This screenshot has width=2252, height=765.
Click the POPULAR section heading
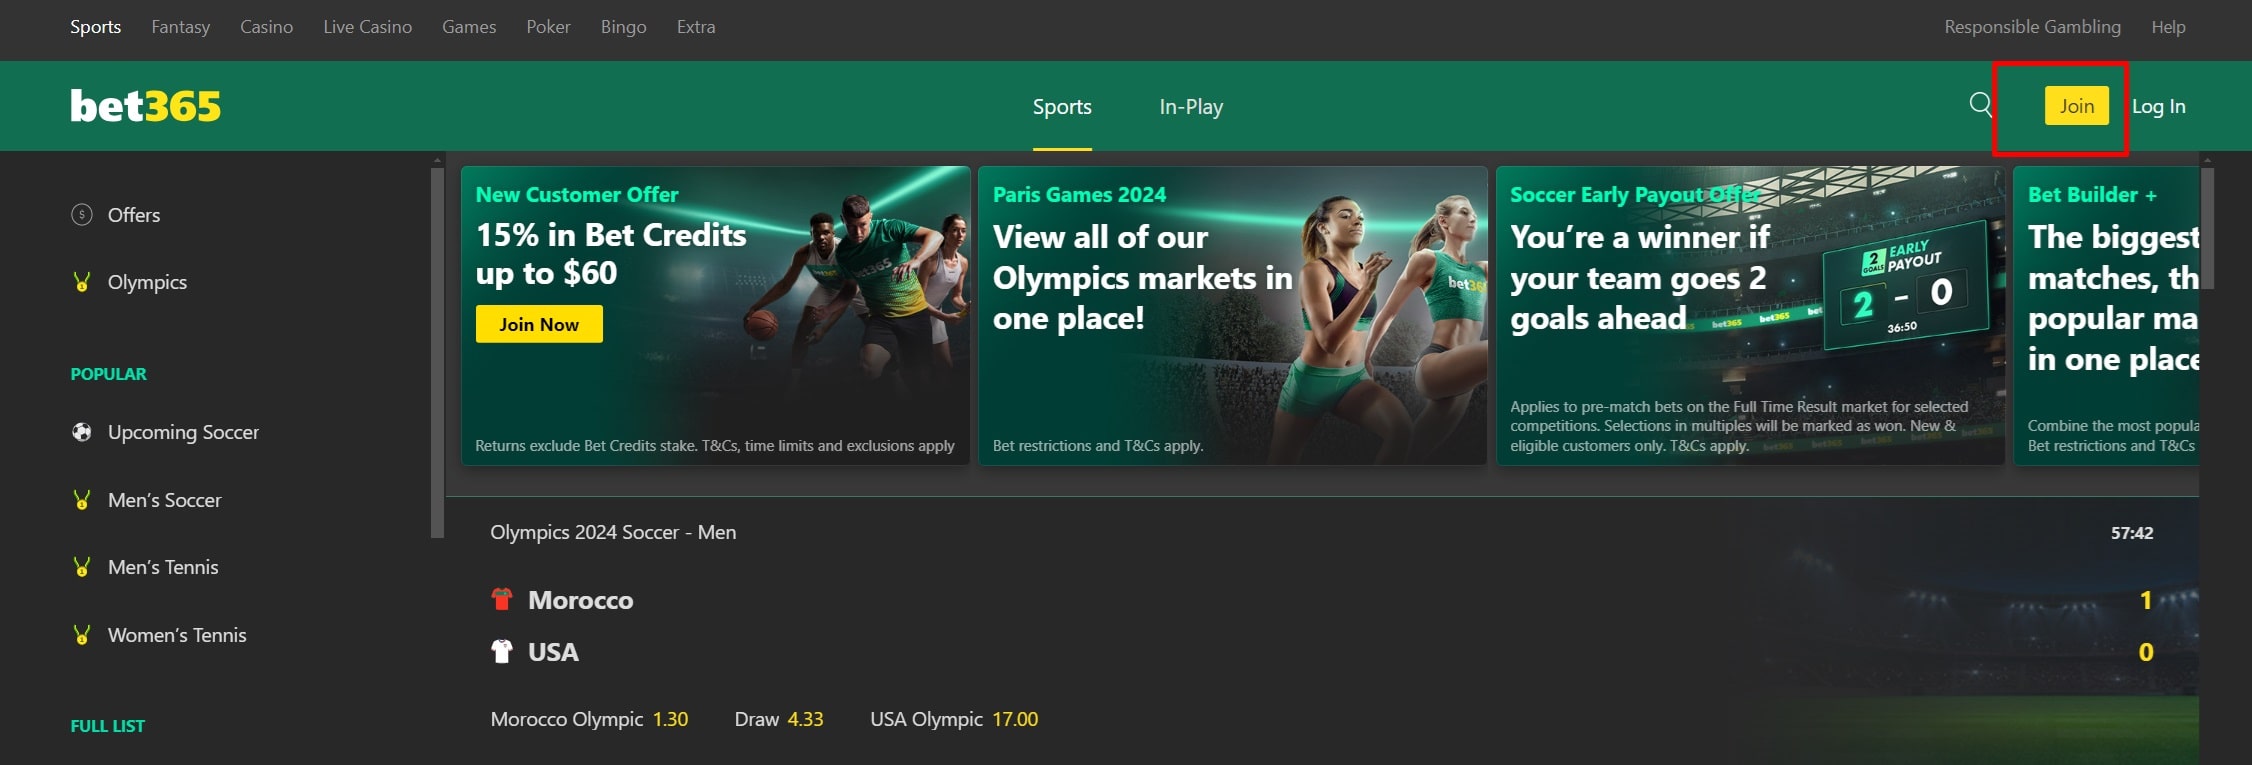point(108,374)
